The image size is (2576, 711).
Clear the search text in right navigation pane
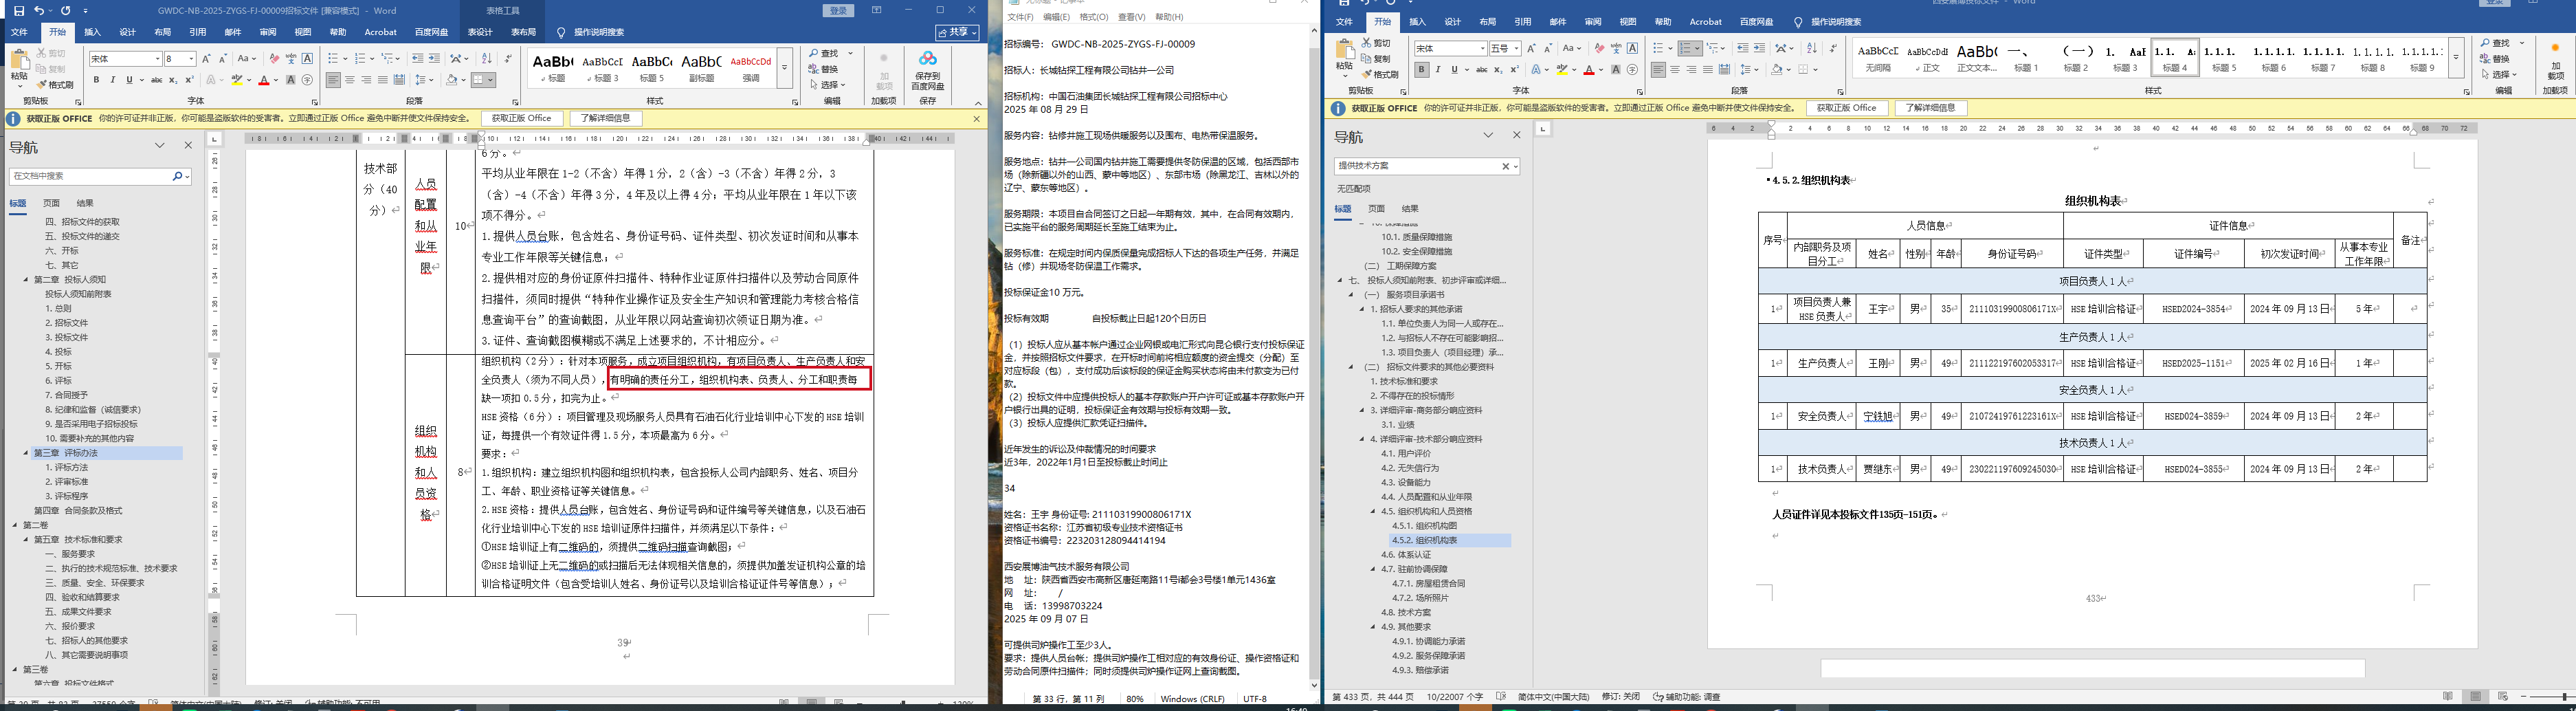pos(1506,166)
